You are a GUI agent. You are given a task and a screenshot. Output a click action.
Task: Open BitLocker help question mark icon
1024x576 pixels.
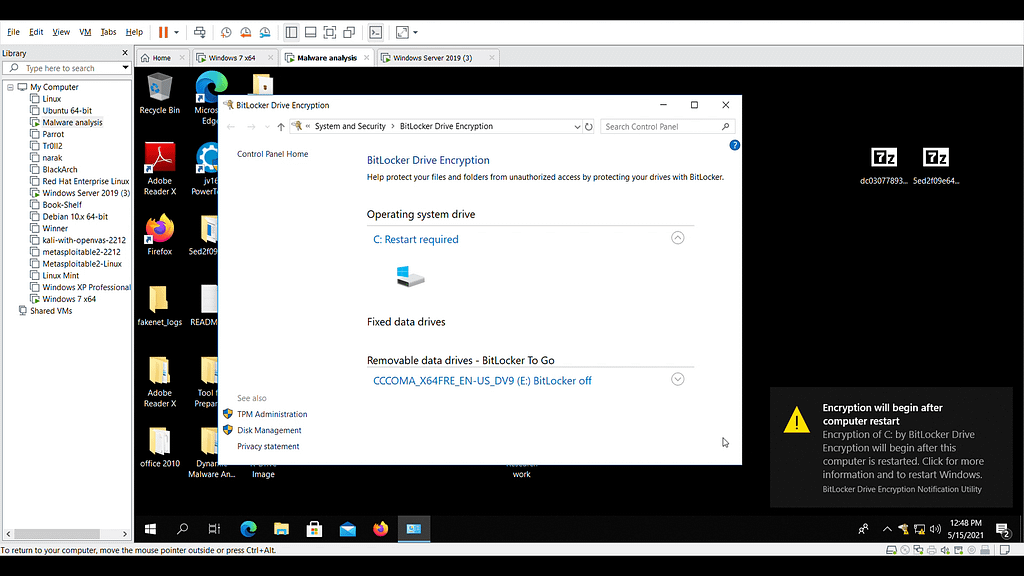[735, 145]
